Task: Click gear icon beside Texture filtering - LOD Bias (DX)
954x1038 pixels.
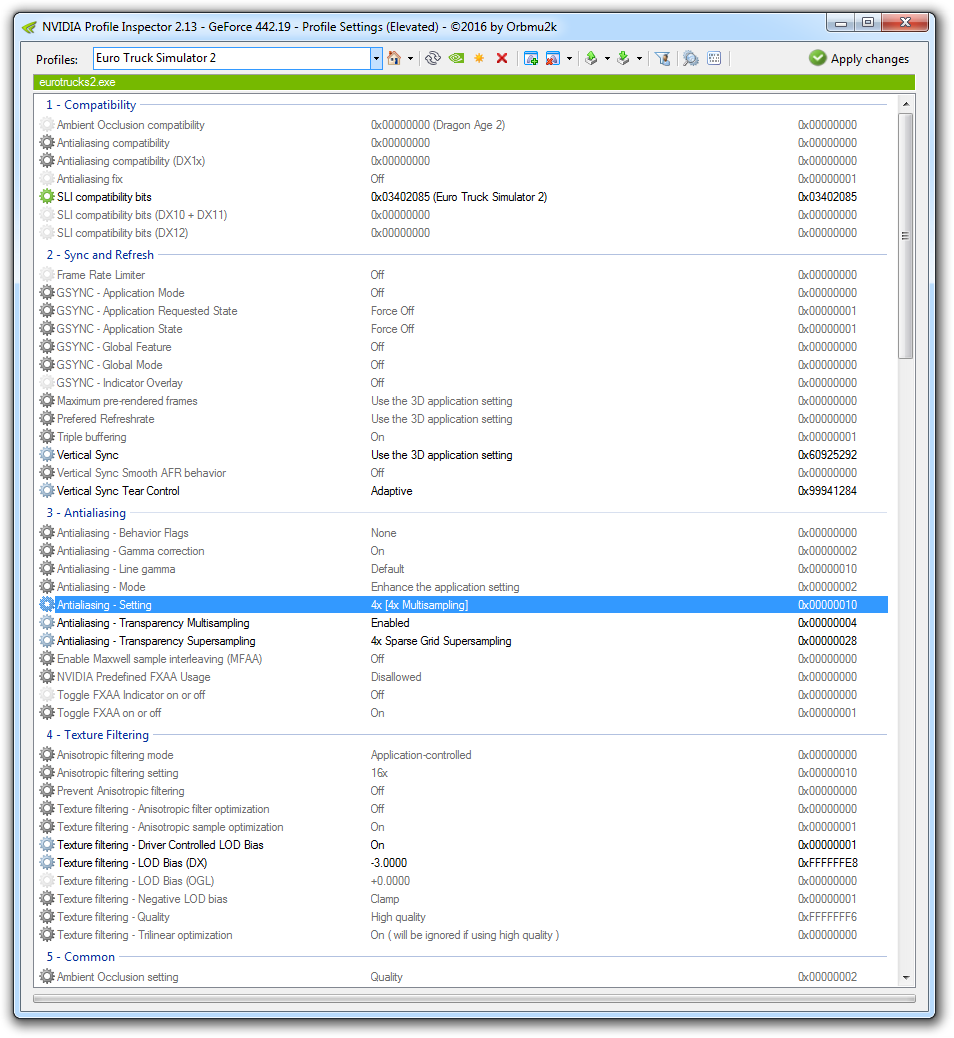Action: 46,863
